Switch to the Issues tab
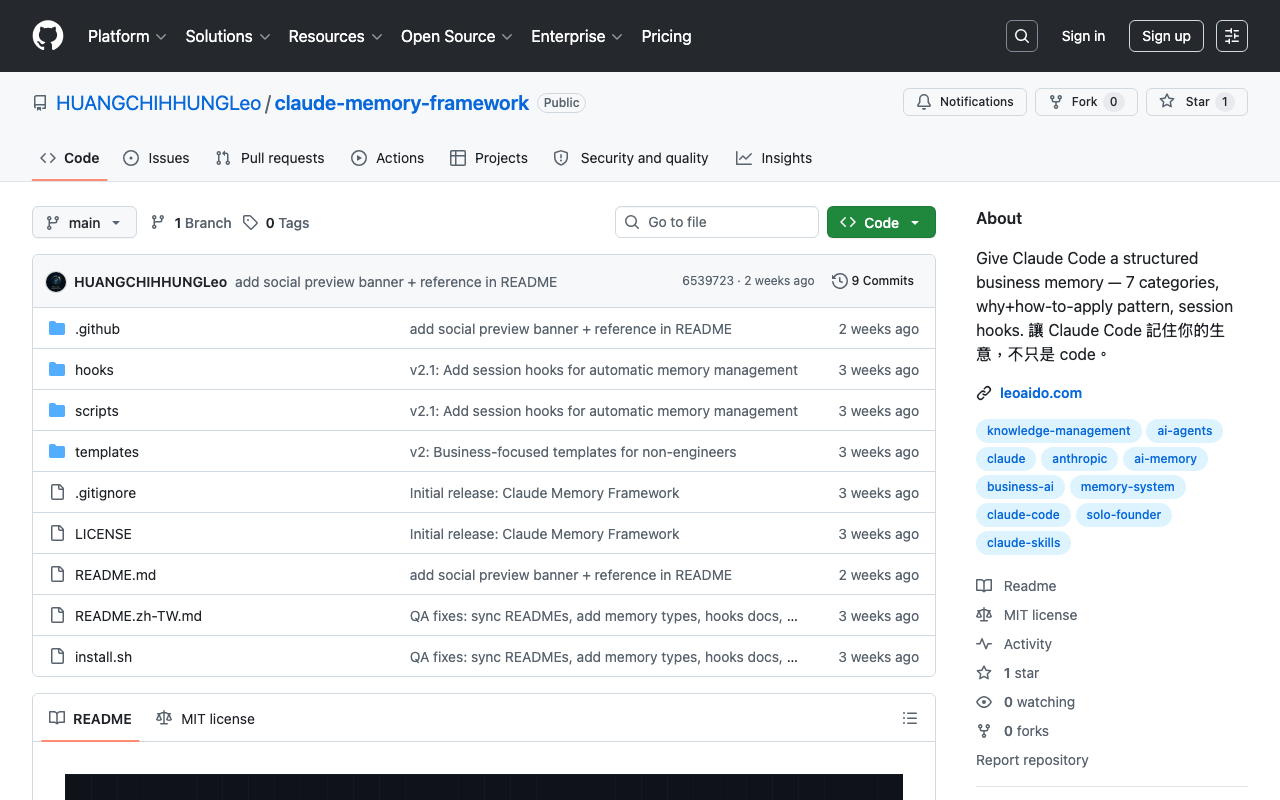 pos(156,157)
